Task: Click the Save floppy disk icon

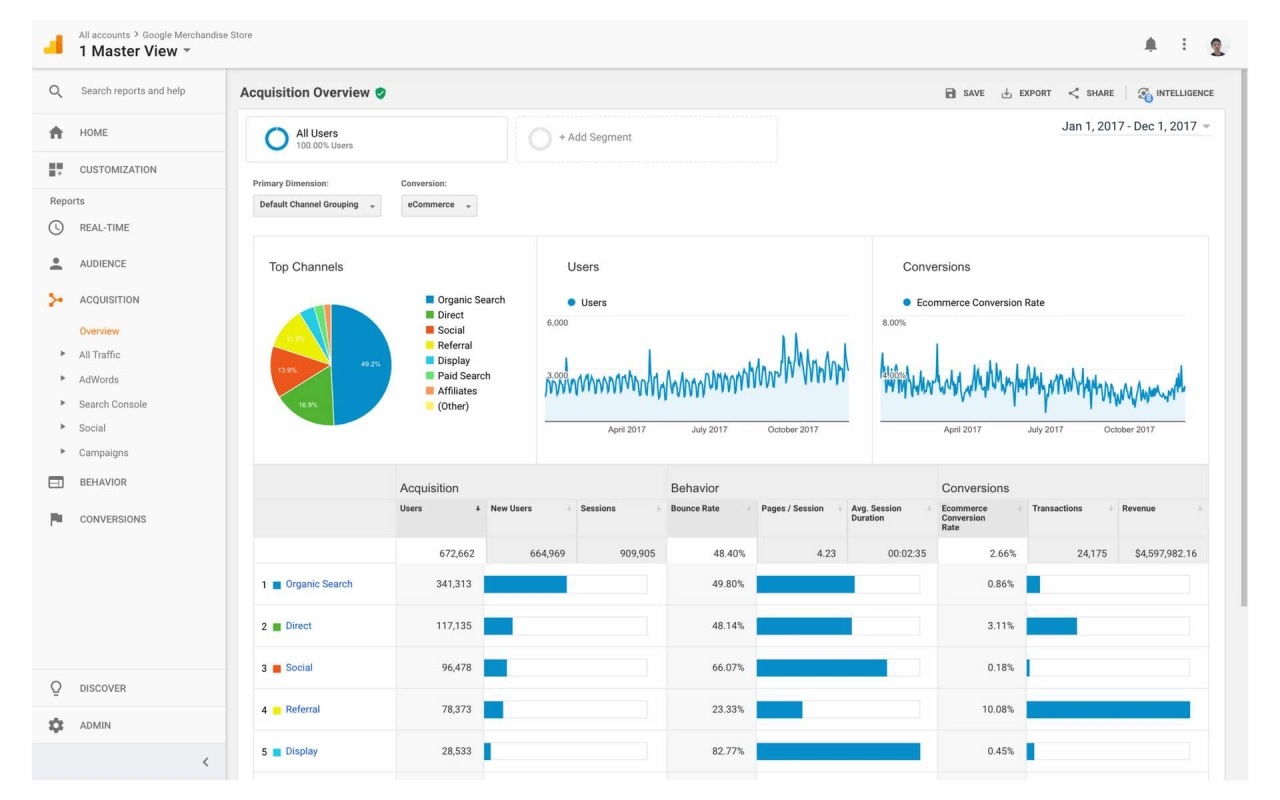Action: click(950, 93)
